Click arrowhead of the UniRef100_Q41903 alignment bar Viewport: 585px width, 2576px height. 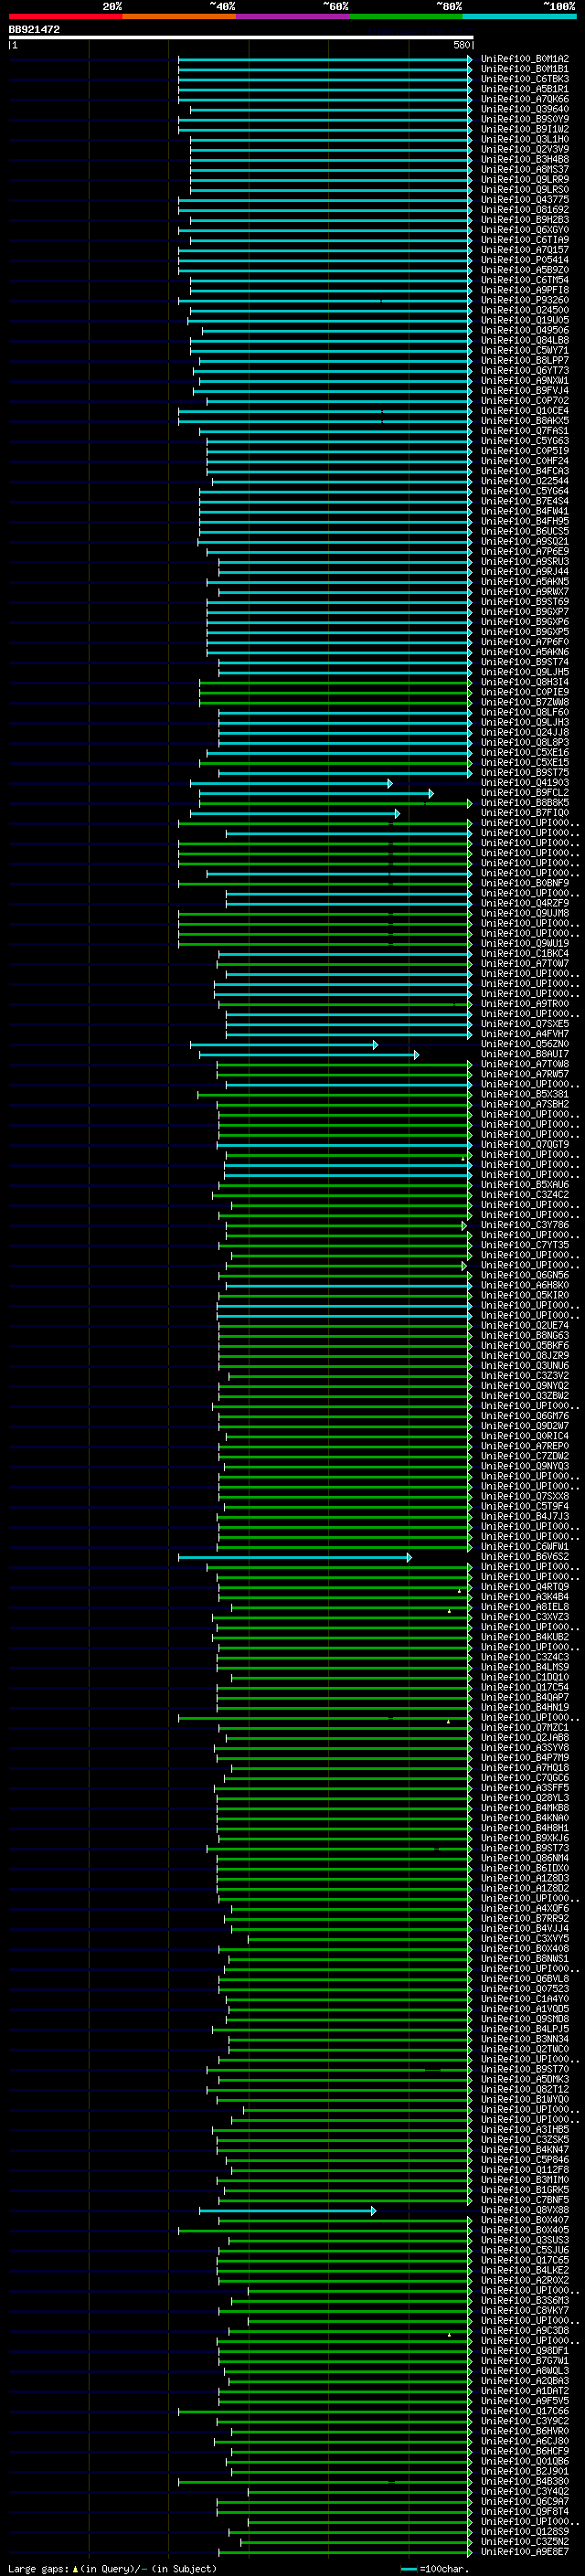(x=390, y=783)
